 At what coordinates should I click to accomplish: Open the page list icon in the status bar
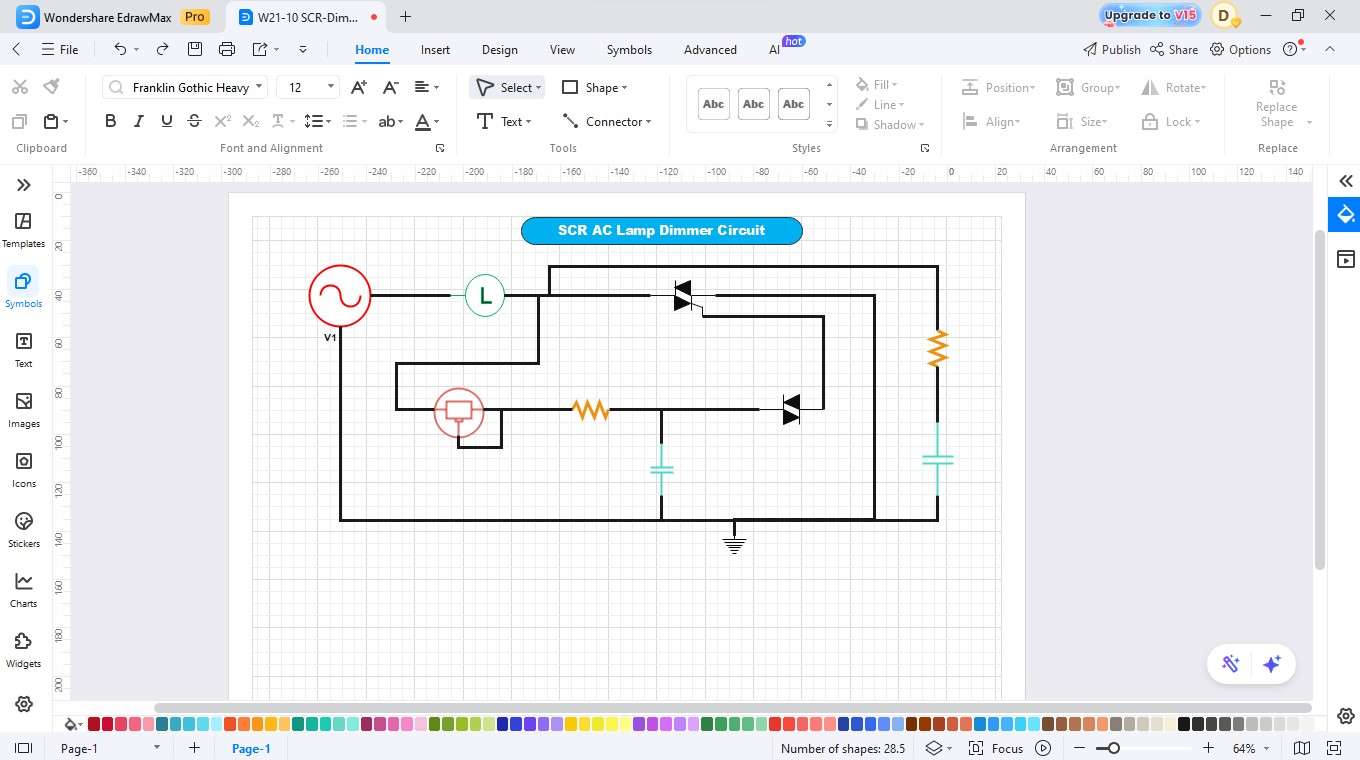[x=24, y=748]
